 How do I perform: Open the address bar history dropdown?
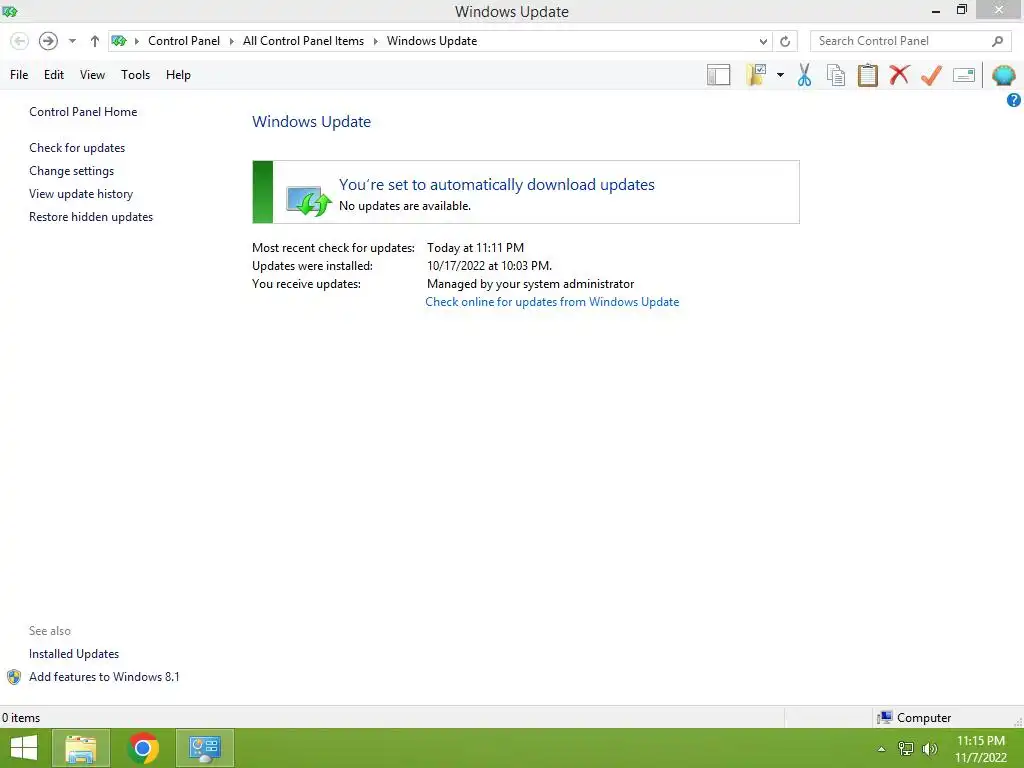[x=763, y=41]
